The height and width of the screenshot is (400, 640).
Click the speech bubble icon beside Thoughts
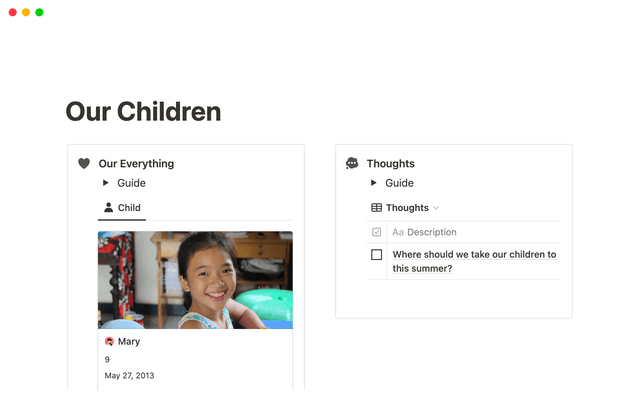coord(352,163)
